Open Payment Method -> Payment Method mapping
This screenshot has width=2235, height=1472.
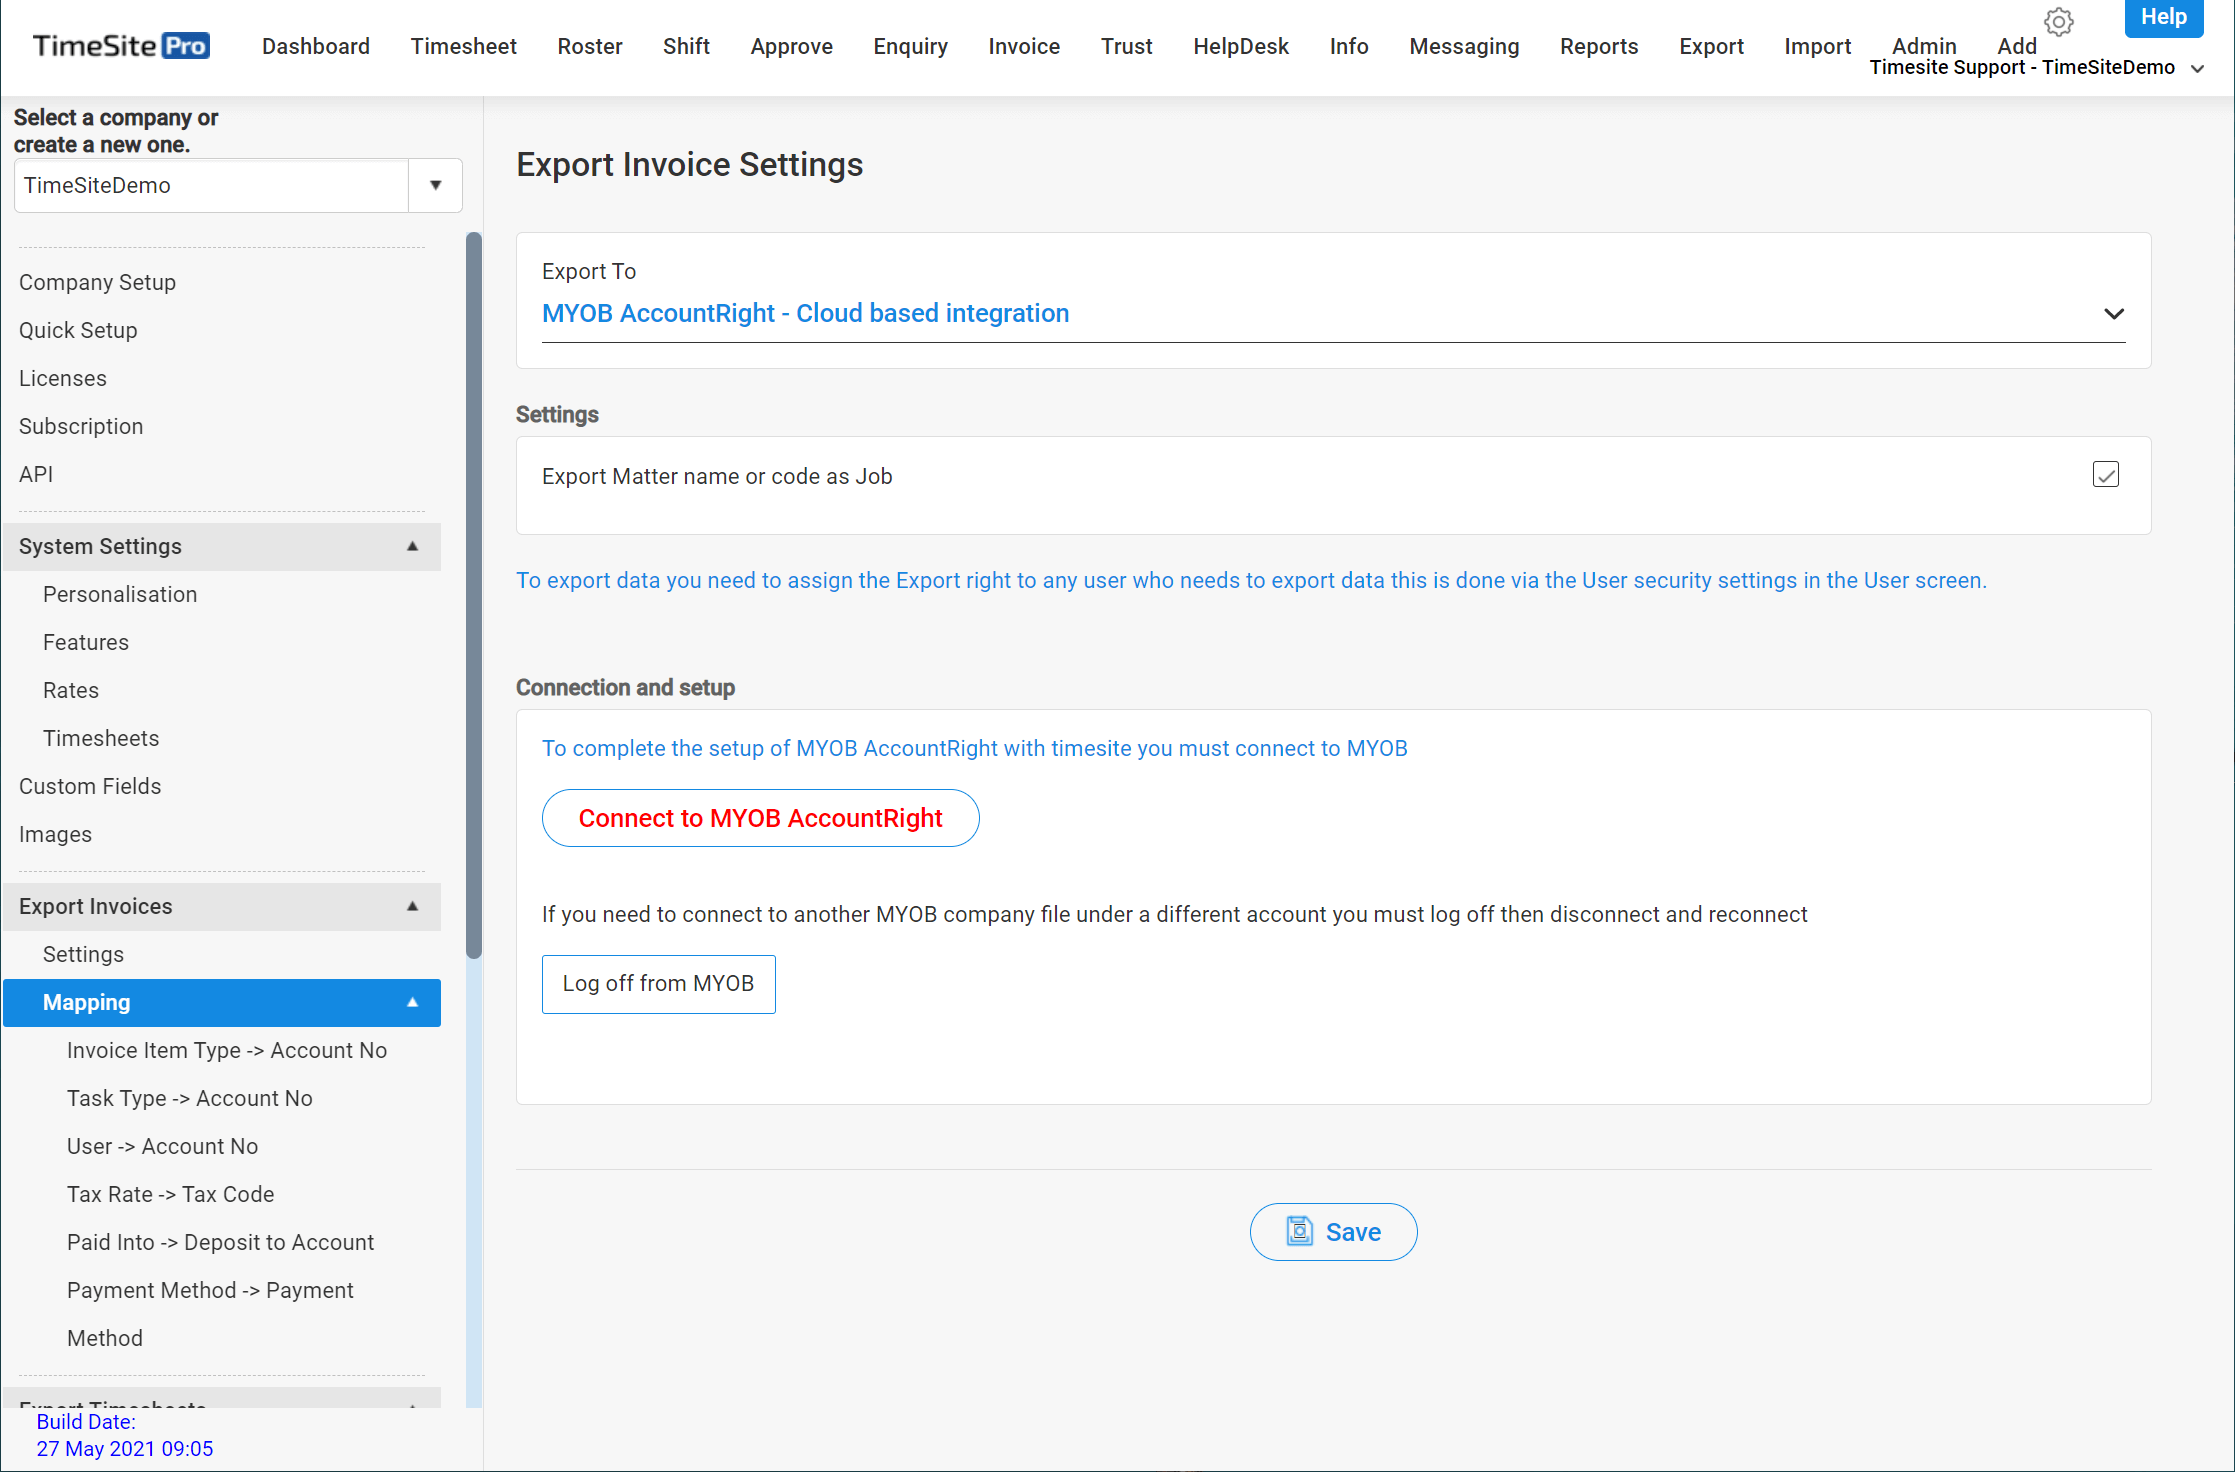pos(210,1314)
